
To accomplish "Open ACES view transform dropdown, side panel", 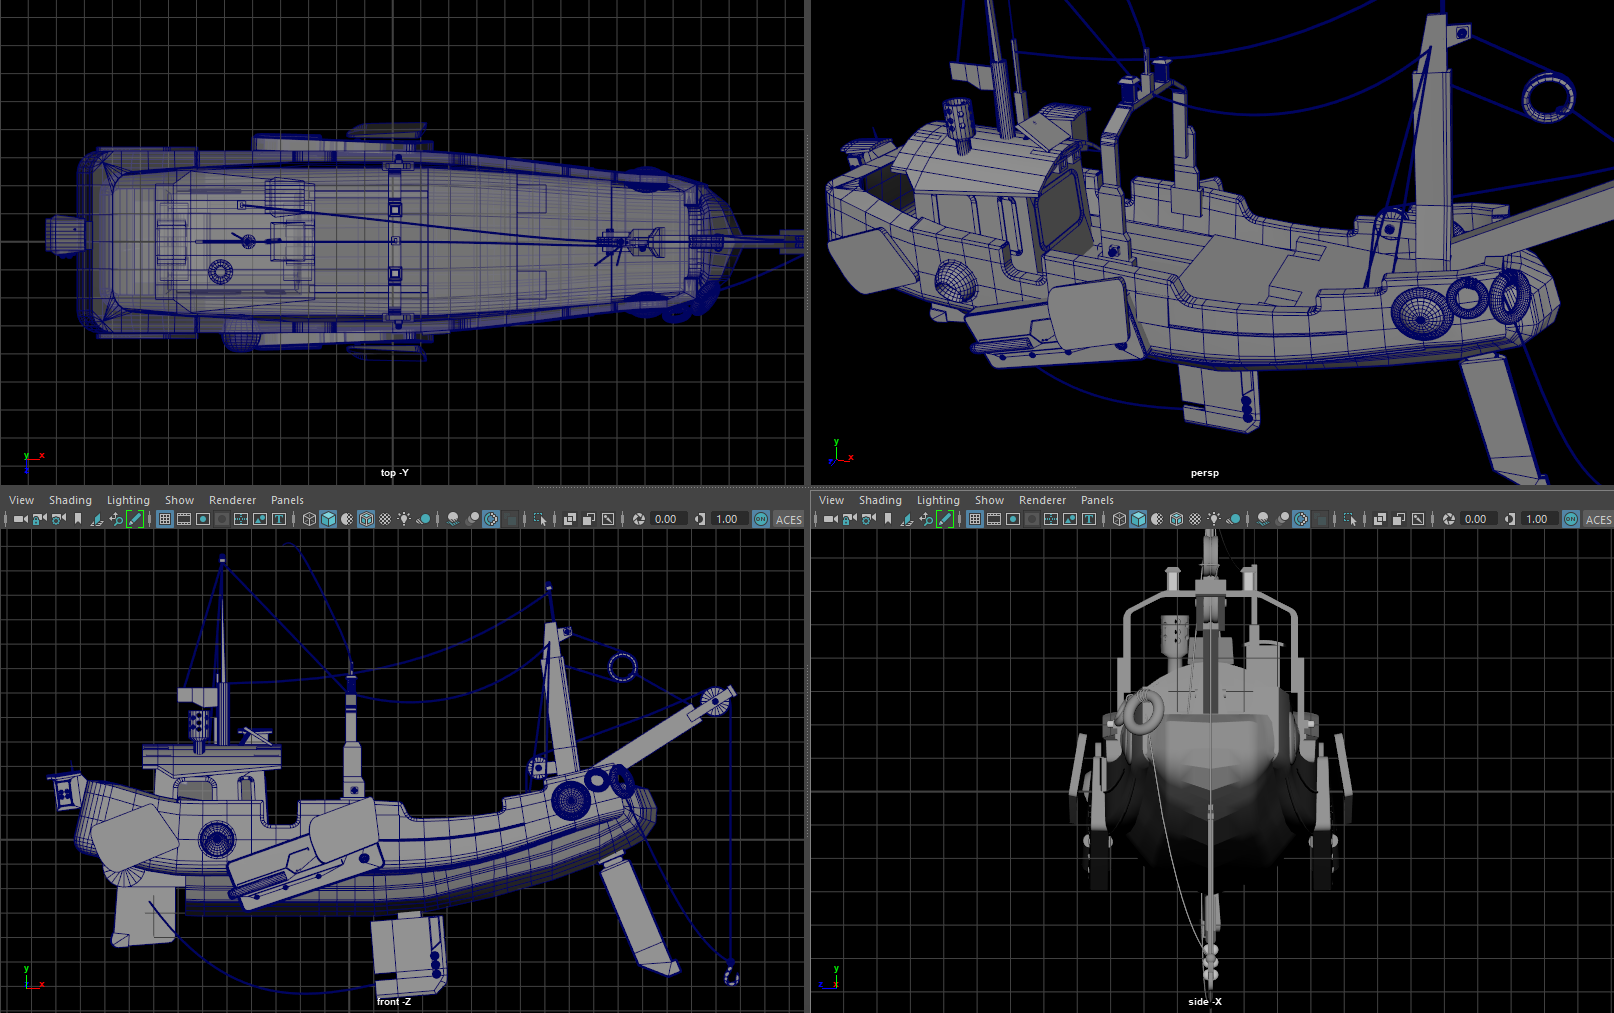I will pyautogui.click(x=1598, y=519).
